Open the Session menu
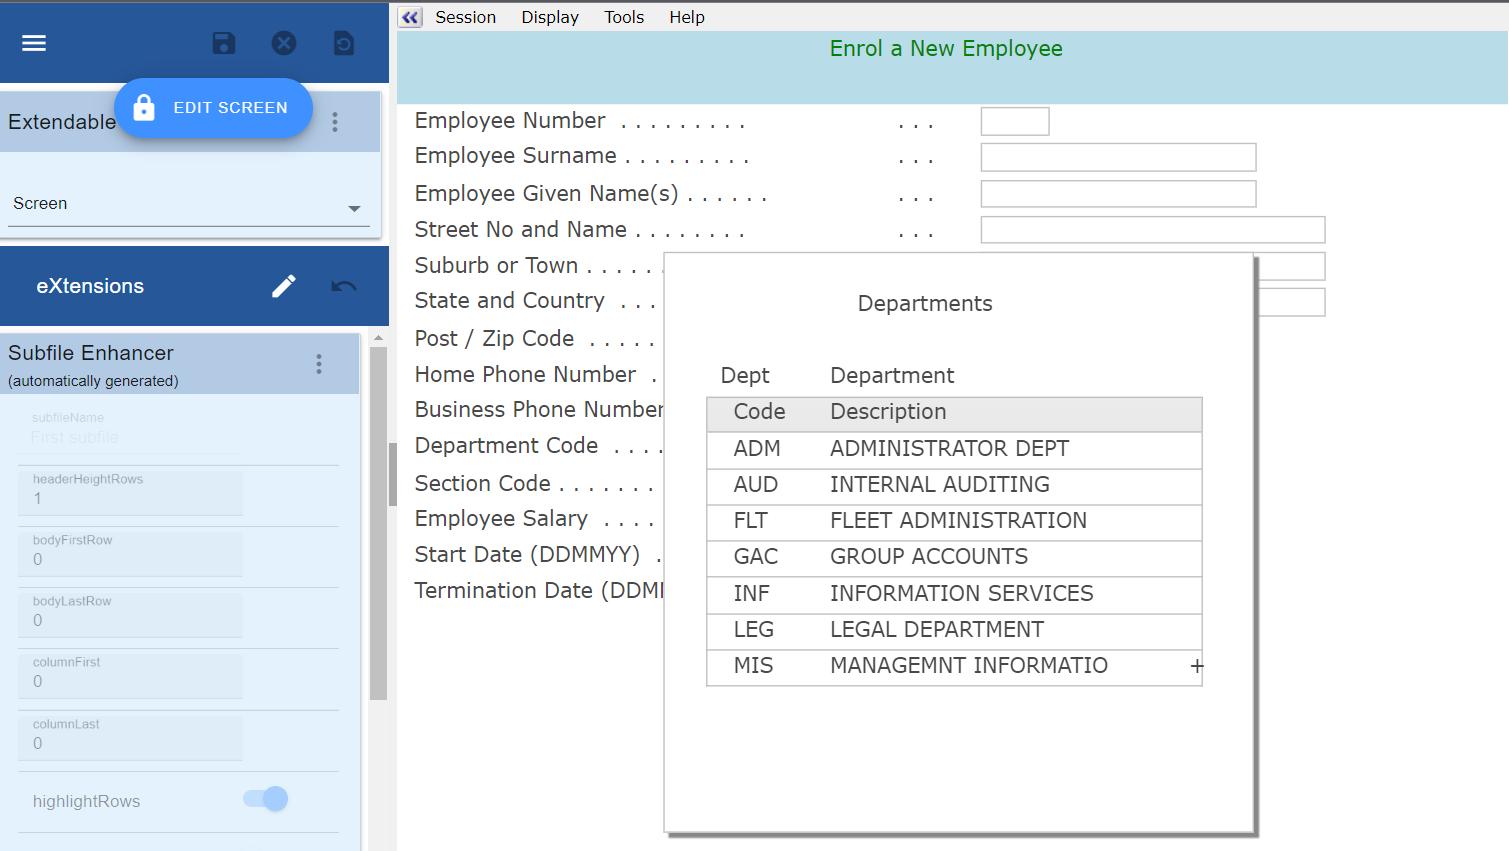The width and height of the screenshot is (1509, 851). click(465, 17)
